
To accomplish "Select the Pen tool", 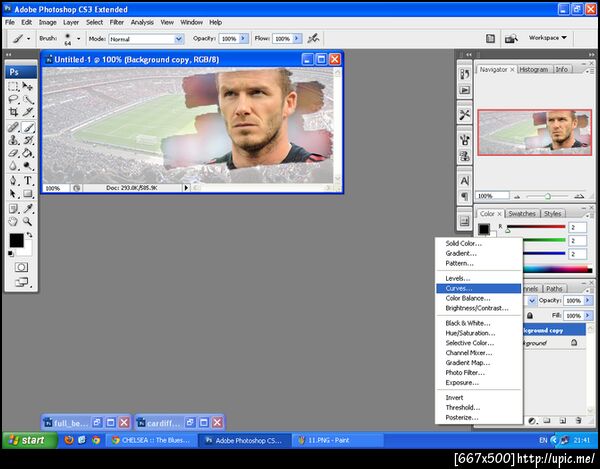I will pyautogui.click(x=13, y=180).
